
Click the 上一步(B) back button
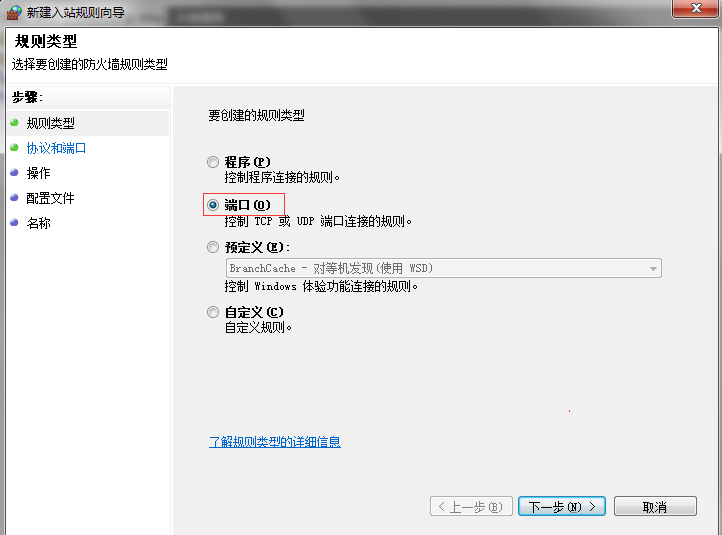coord(471,506)
